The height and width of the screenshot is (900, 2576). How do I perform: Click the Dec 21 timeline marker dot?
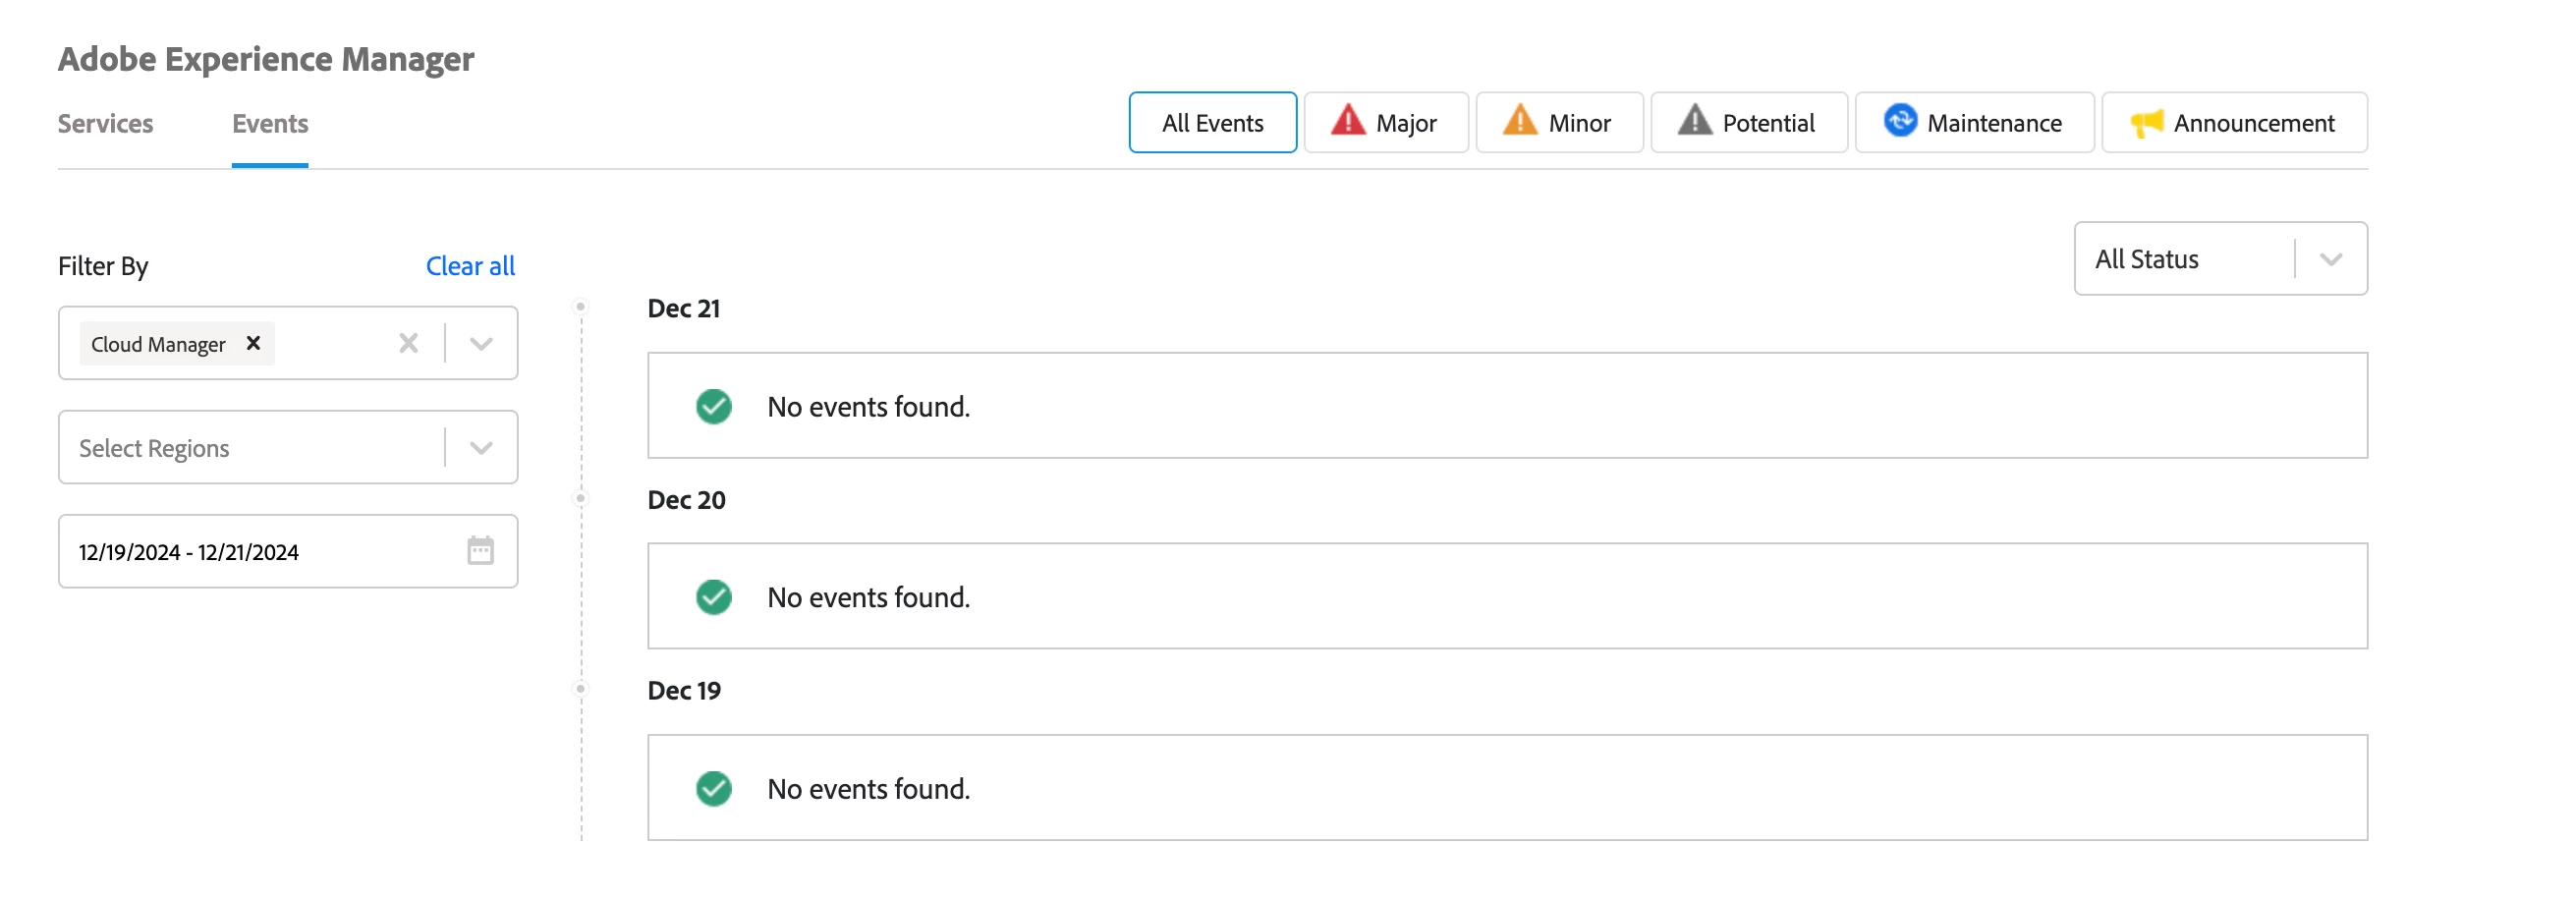coord(580,307)
